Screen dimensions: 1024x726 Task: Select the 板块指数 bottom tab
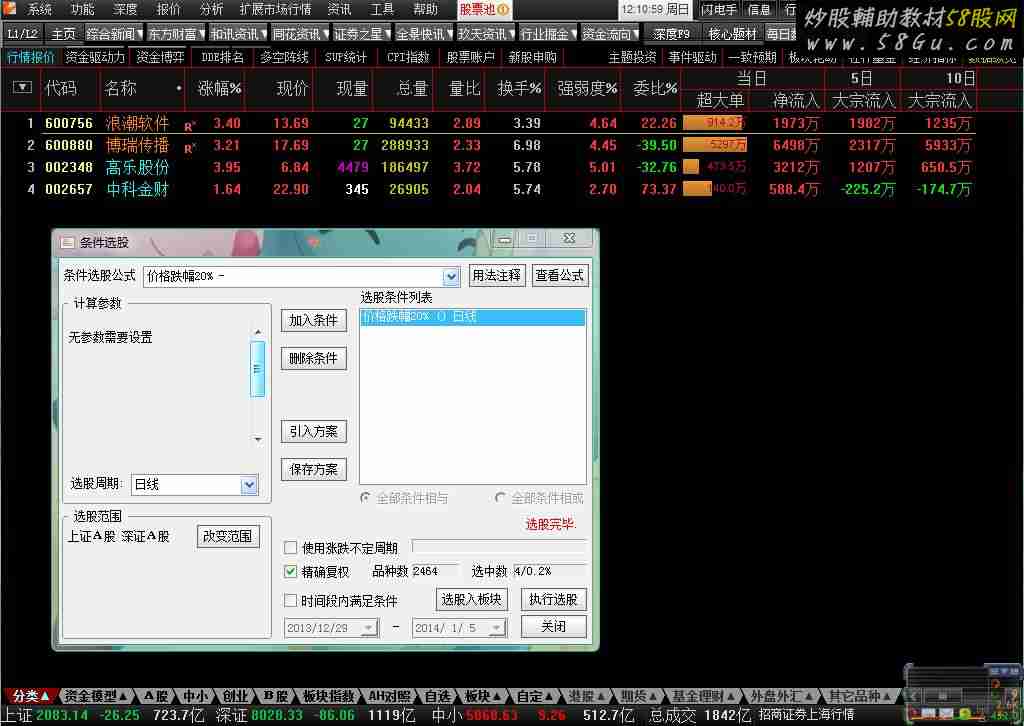[328, 696]
